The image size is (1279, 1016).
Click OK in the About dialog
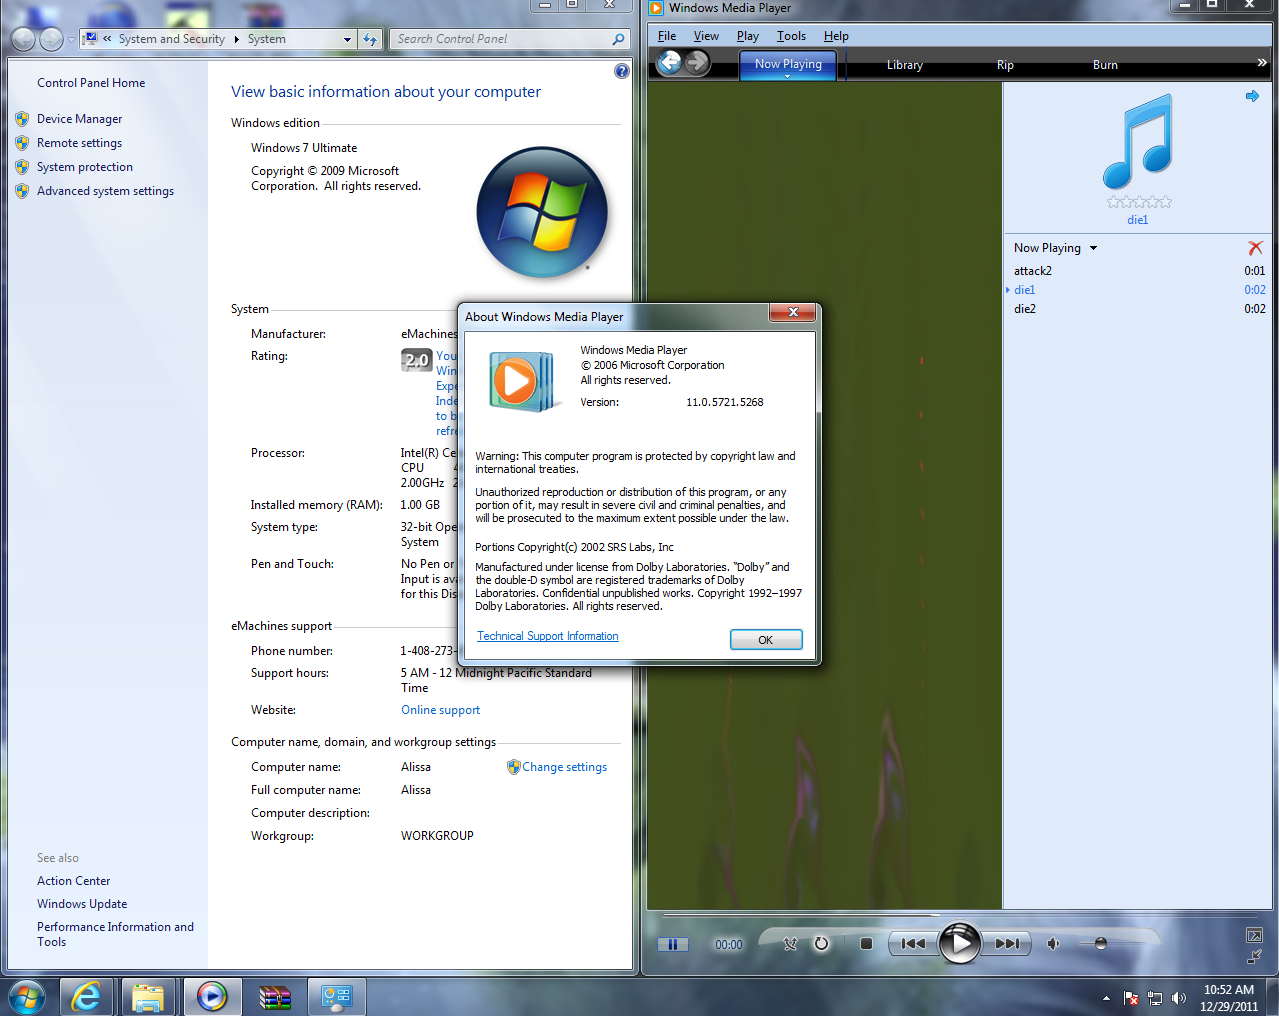click(766, 638)
